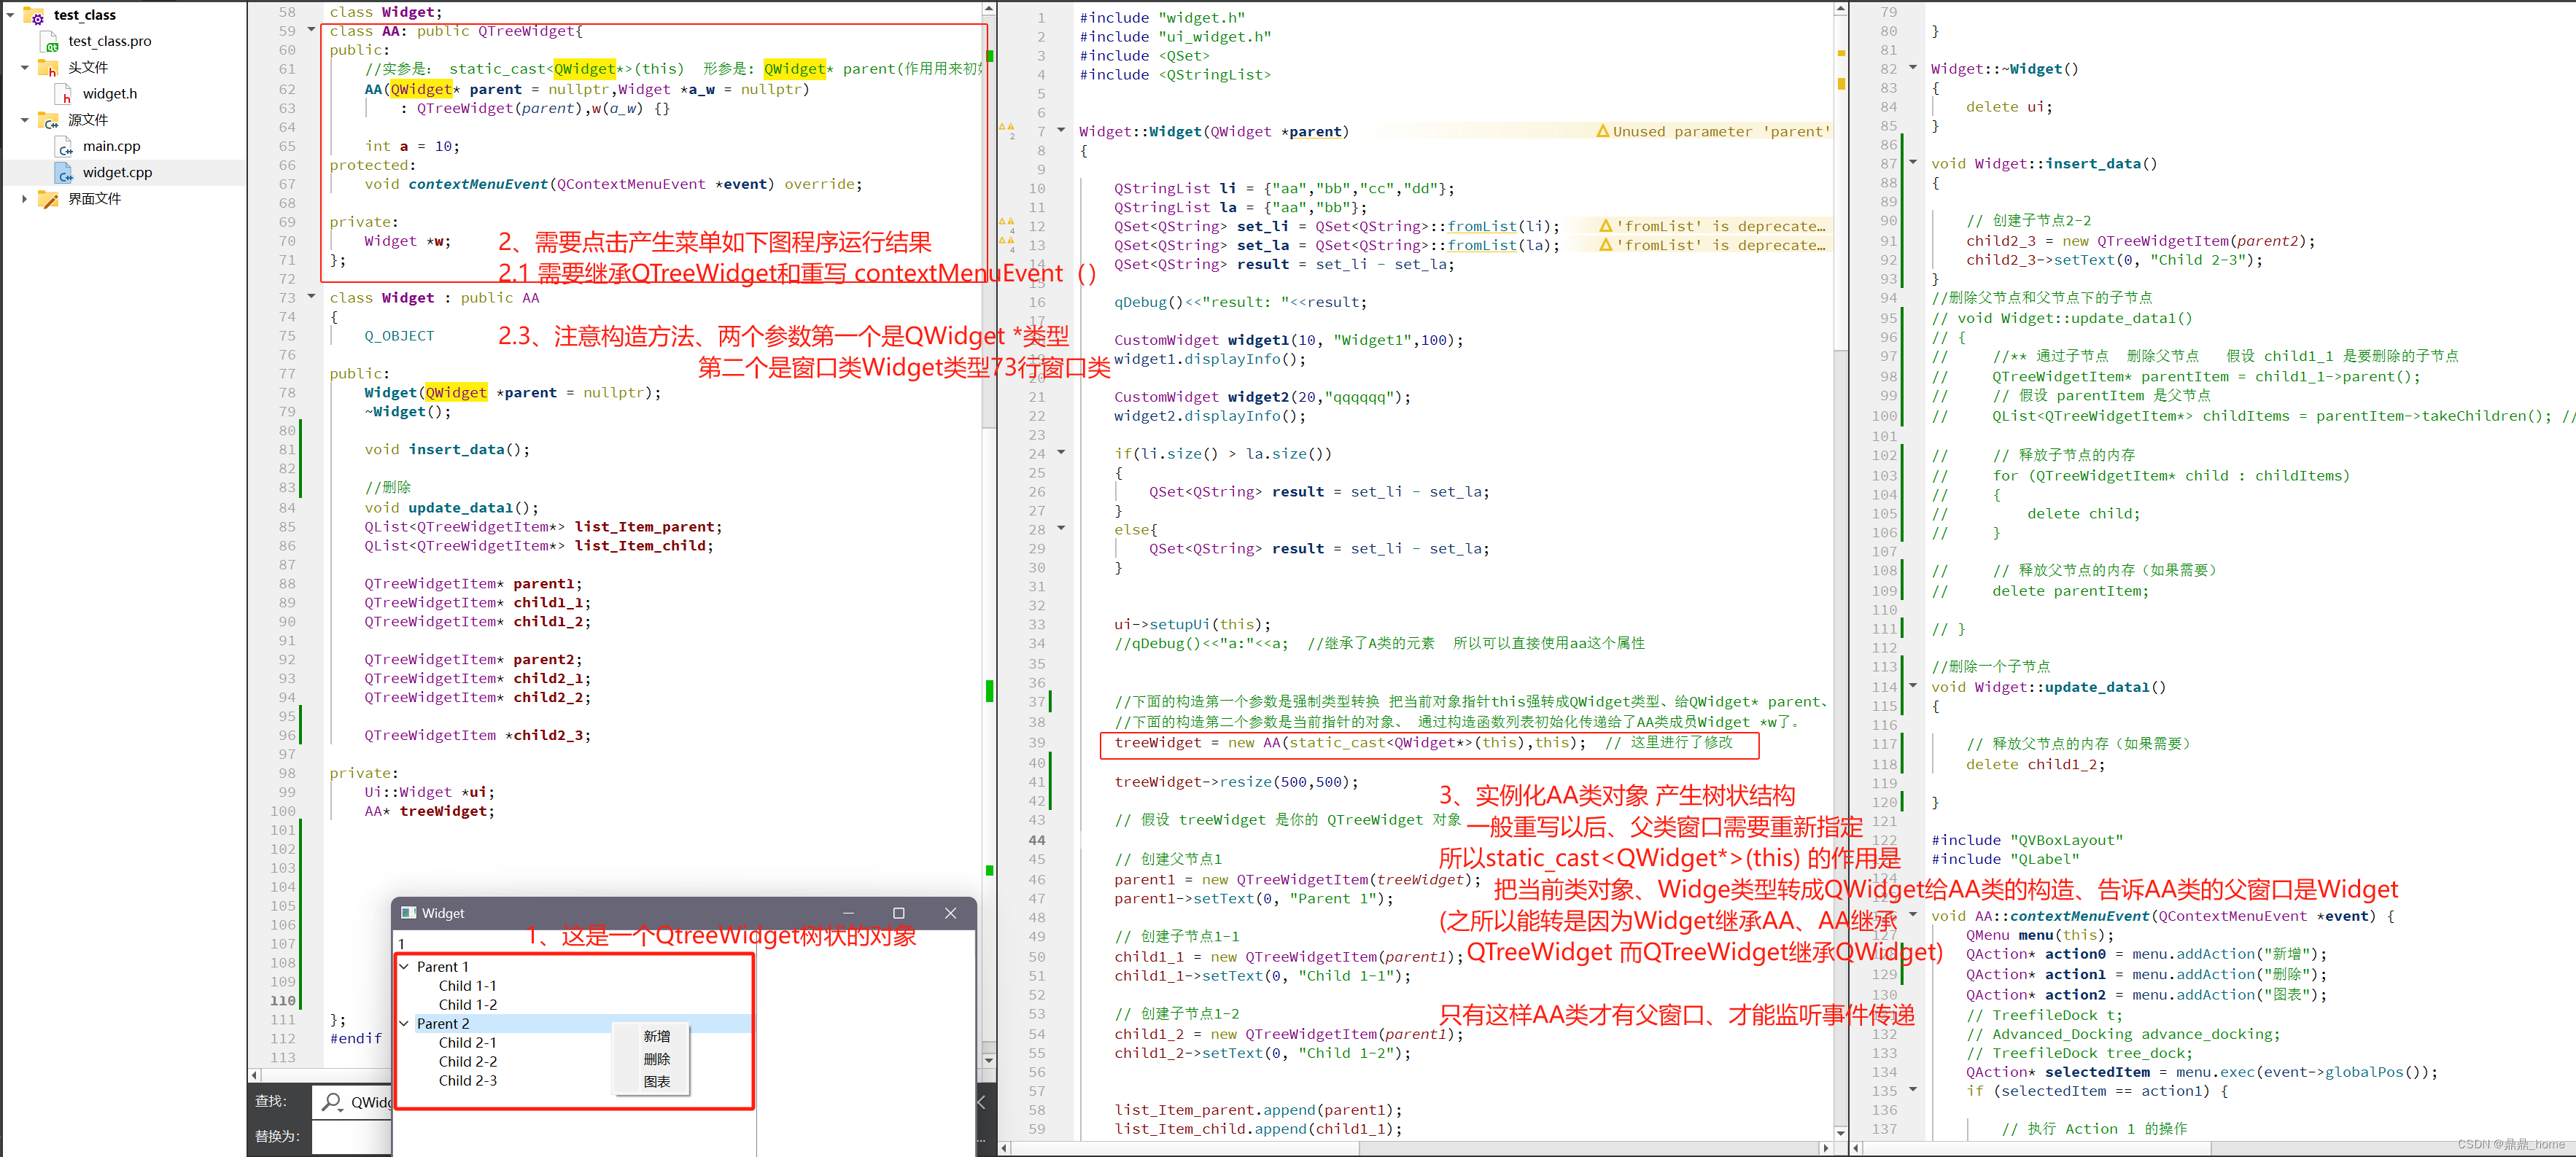
Task: Choose 新增 from the context menu
Action: tap(656, 1037)
